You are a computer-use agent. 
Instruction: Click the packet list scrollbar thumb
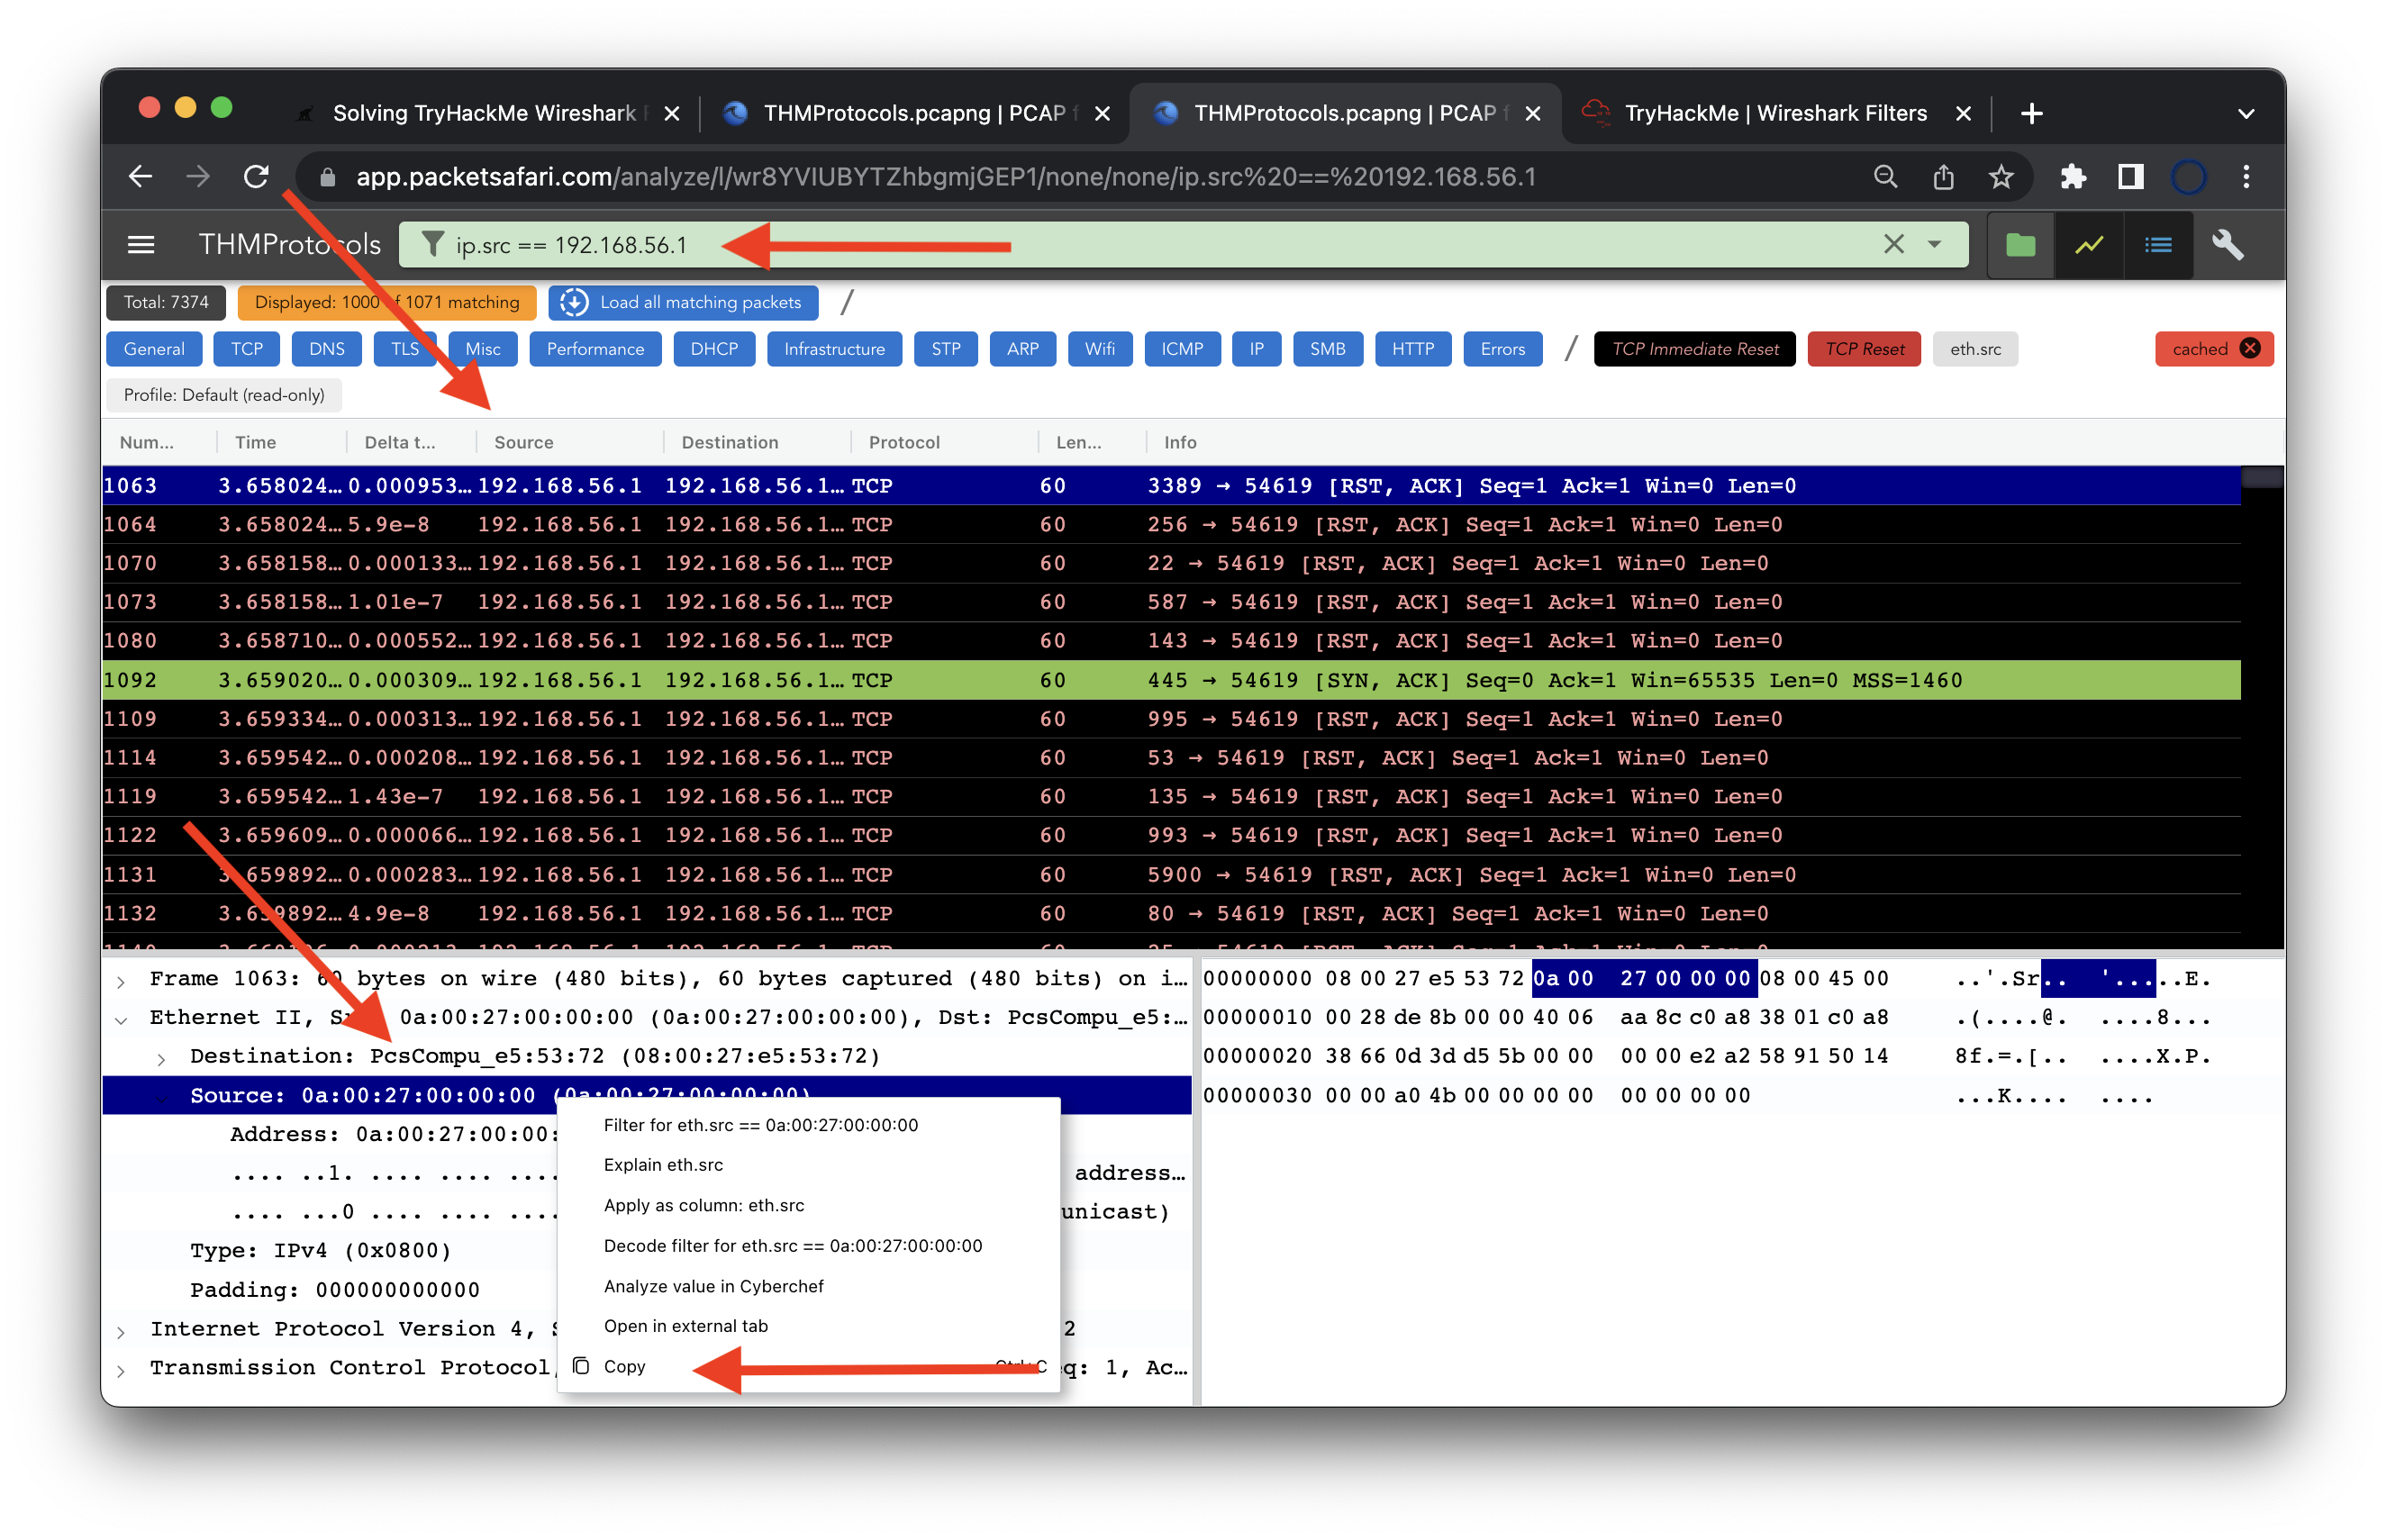click(2261, 478)
